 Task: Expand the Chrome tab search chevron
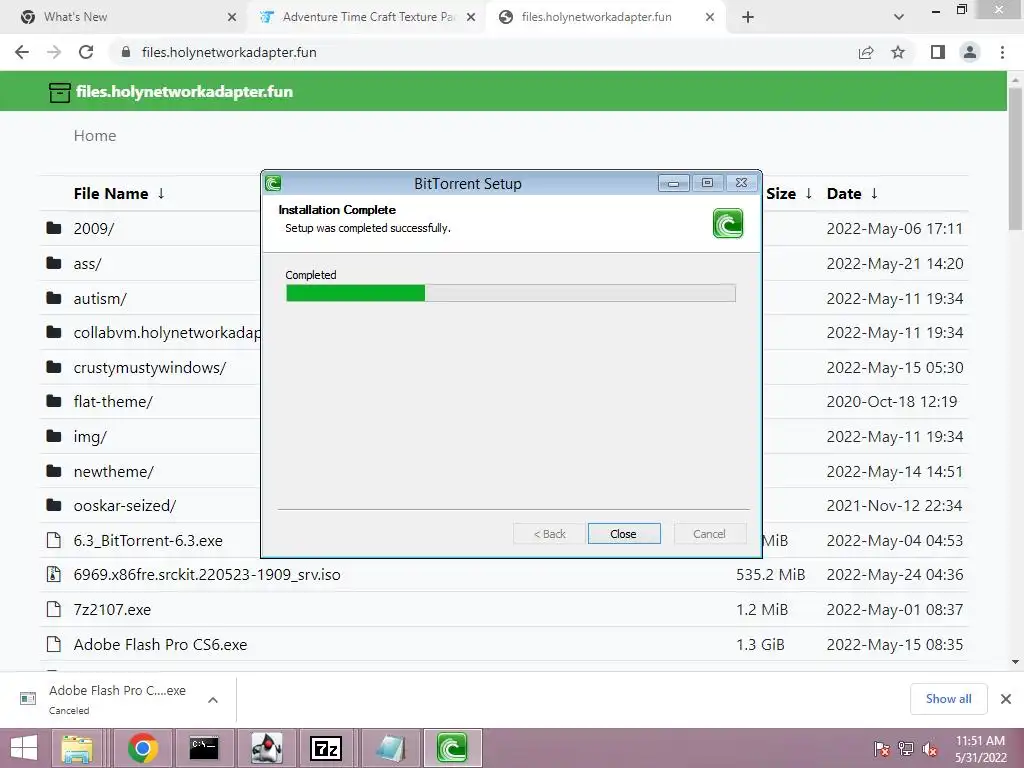coord(899,17)
